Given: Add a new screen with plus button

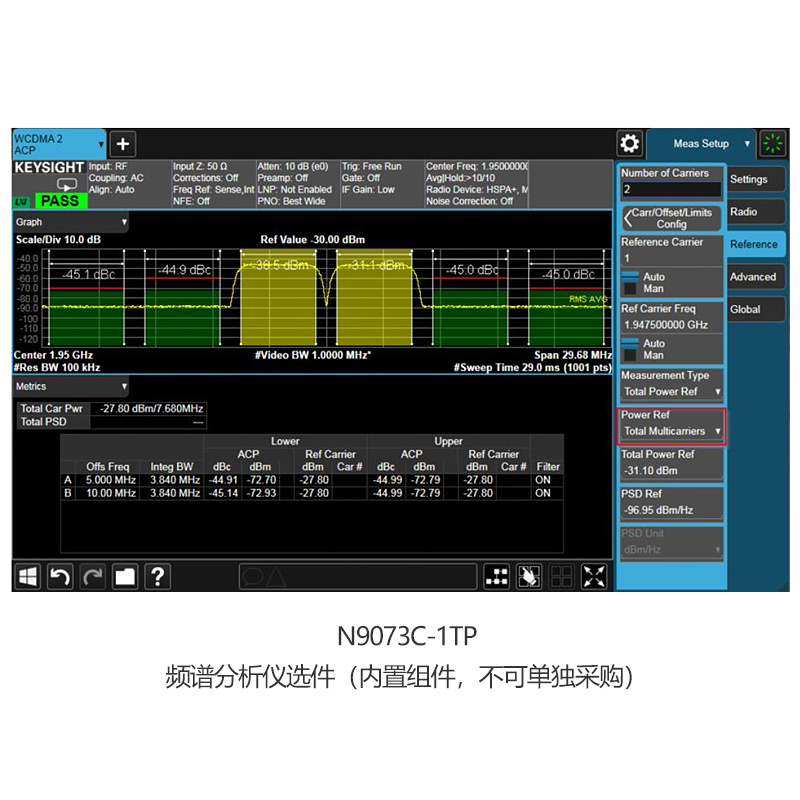Looking at the screenshot, I should click(x=122, y=144).
